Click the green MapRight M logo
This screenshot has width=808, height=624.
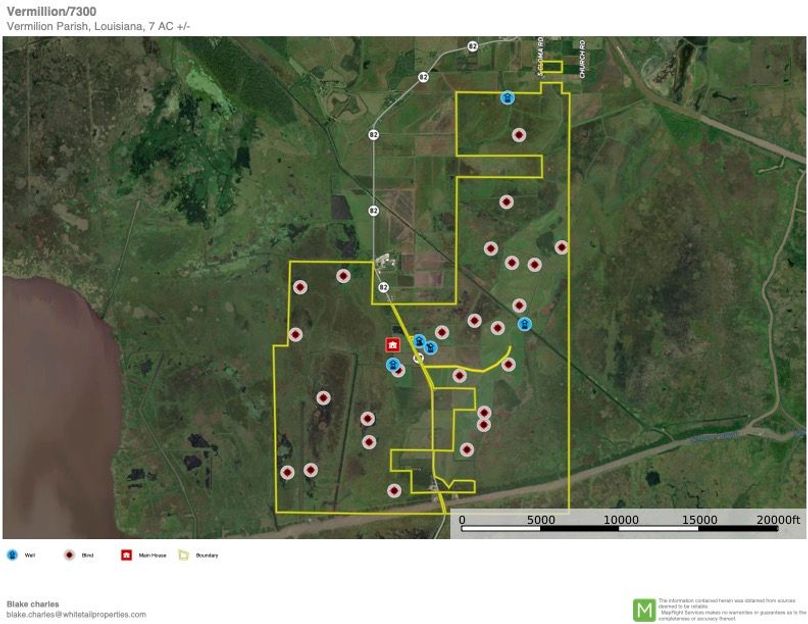pyautogui.click(x=644, y=609)
